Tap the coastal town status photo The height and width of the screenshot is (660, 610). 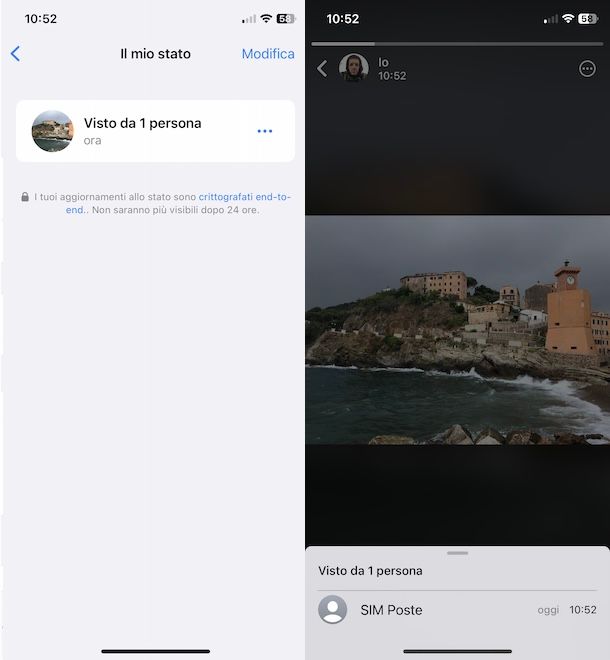click(x=457, y=330)
